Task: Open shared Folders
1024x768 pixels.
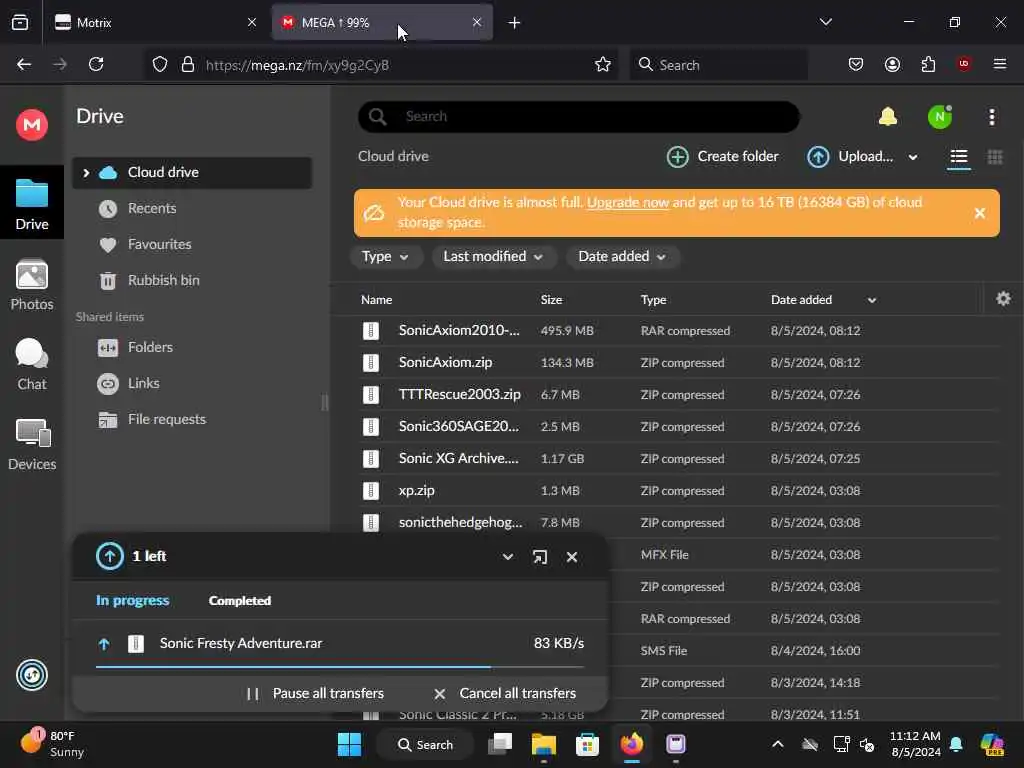Action: click(150, 347)
